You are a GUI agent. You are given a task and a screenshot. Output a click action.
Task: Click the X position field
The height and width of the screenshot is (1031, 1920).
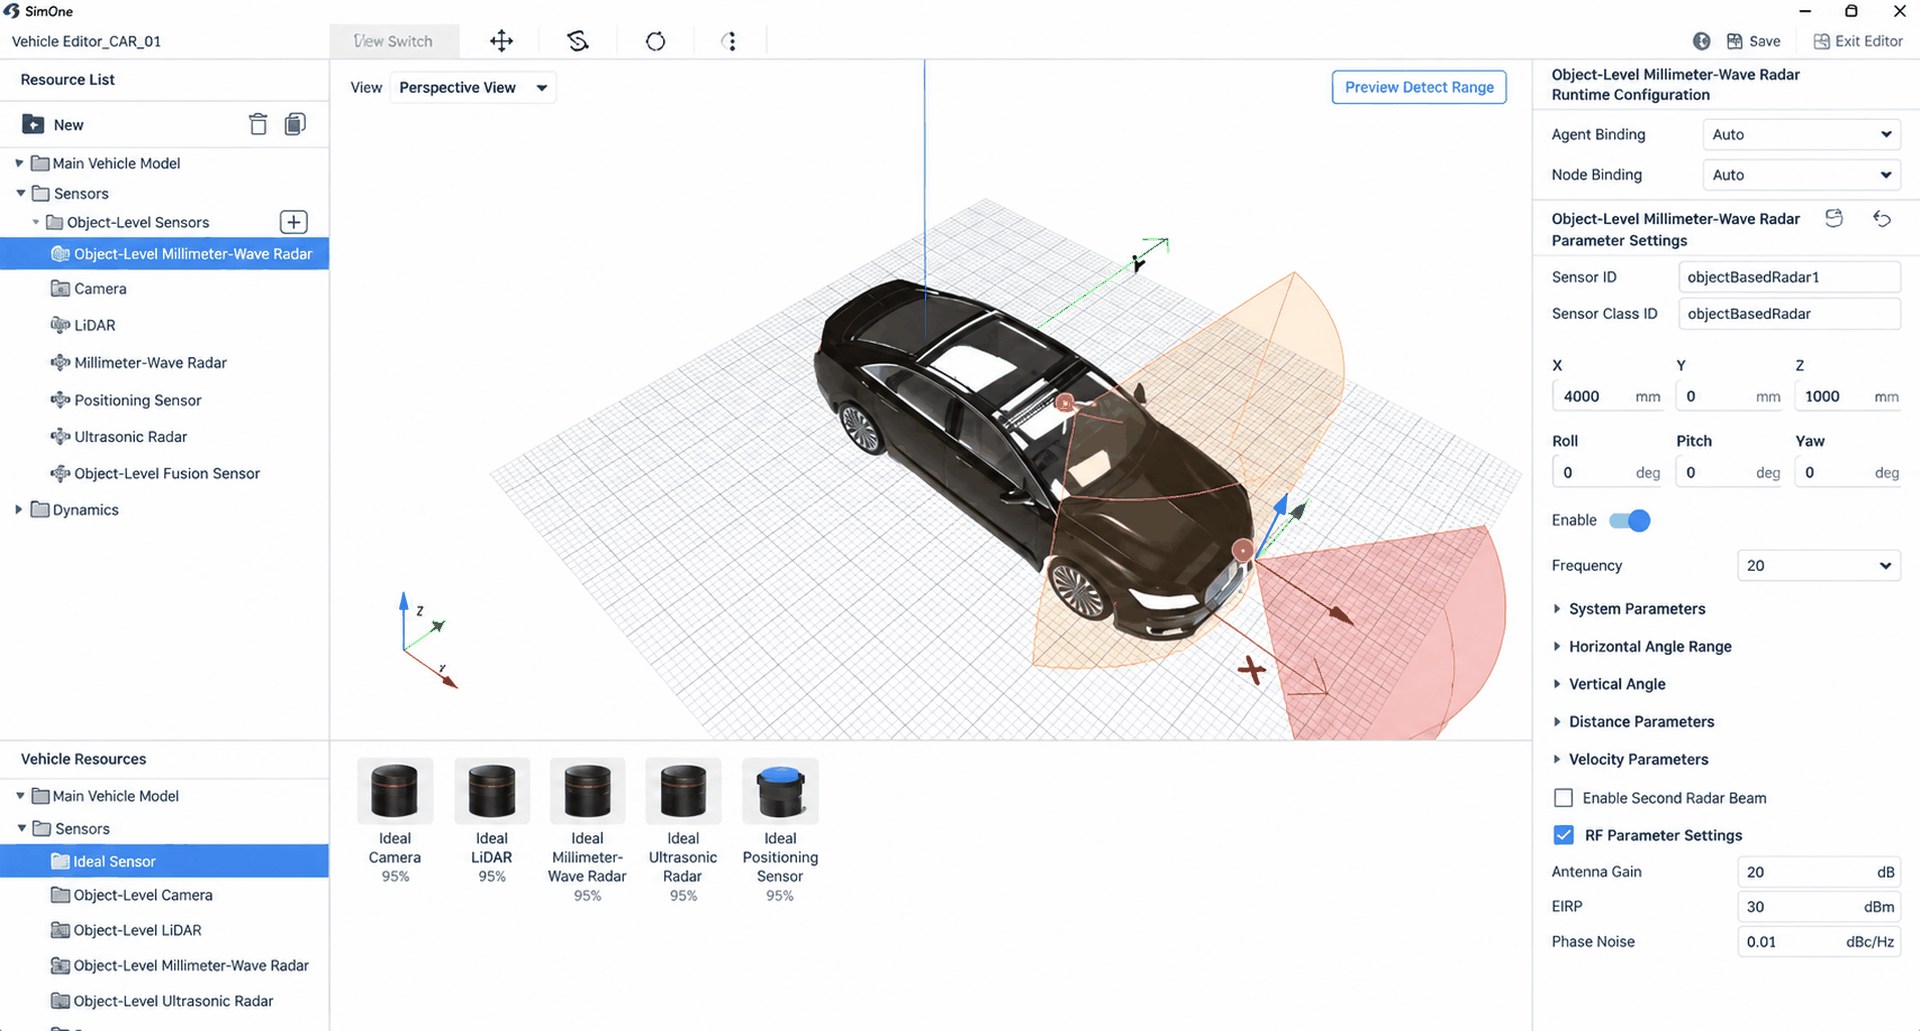(x=1607, y=396)
